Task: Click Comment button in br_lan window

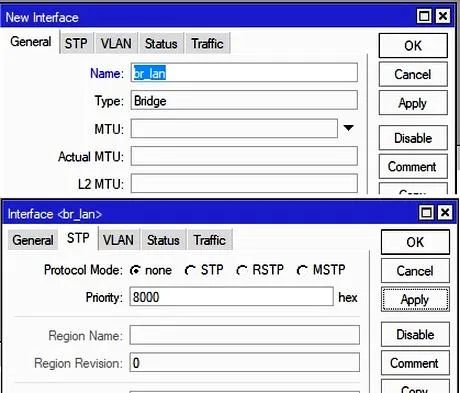Action: 415,363
